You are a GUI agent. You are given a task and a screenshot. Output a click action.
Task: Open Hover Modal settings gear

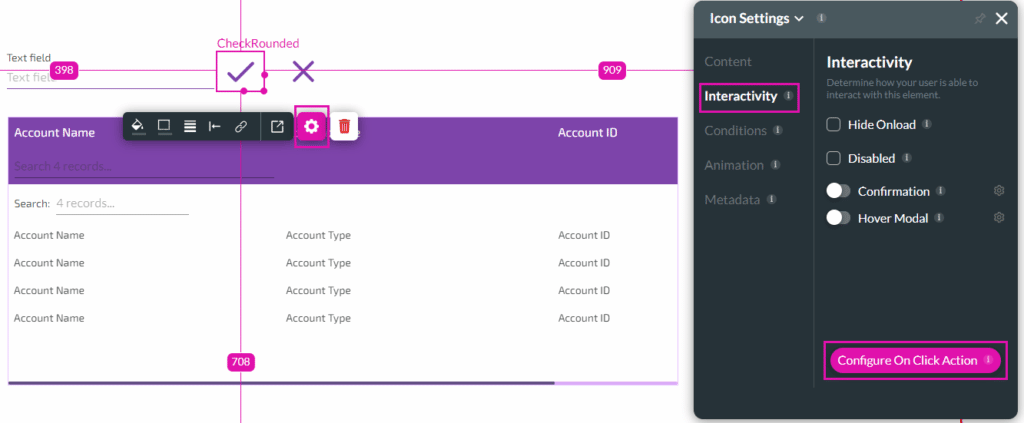point(998,217)
